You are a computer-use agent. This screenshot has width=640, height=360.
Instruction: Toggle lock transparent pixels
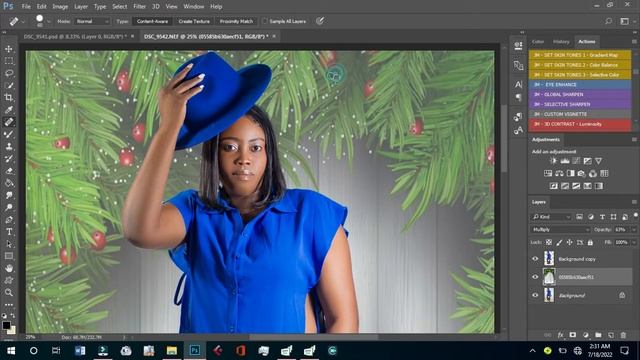pyautogui.click(x=549, y=242)
